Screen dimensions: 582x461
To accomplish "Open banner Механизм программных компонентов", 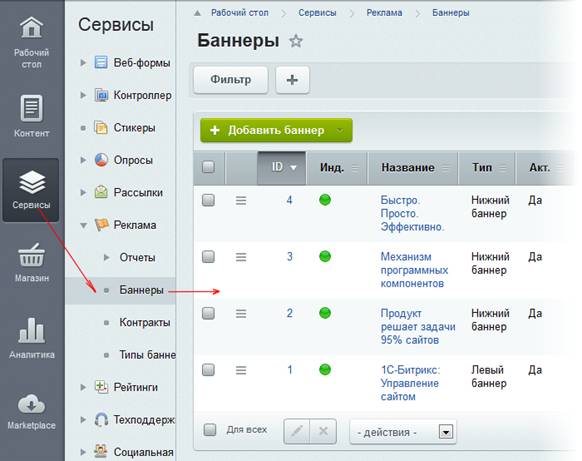I will click(x=414, y=270).
